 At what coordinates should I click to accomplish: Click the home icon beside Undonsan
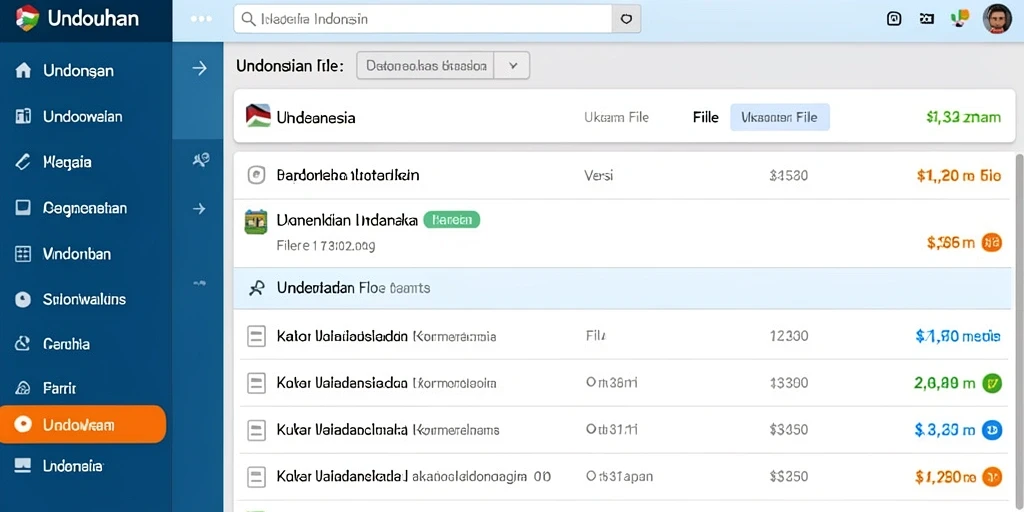coord(23,71)
